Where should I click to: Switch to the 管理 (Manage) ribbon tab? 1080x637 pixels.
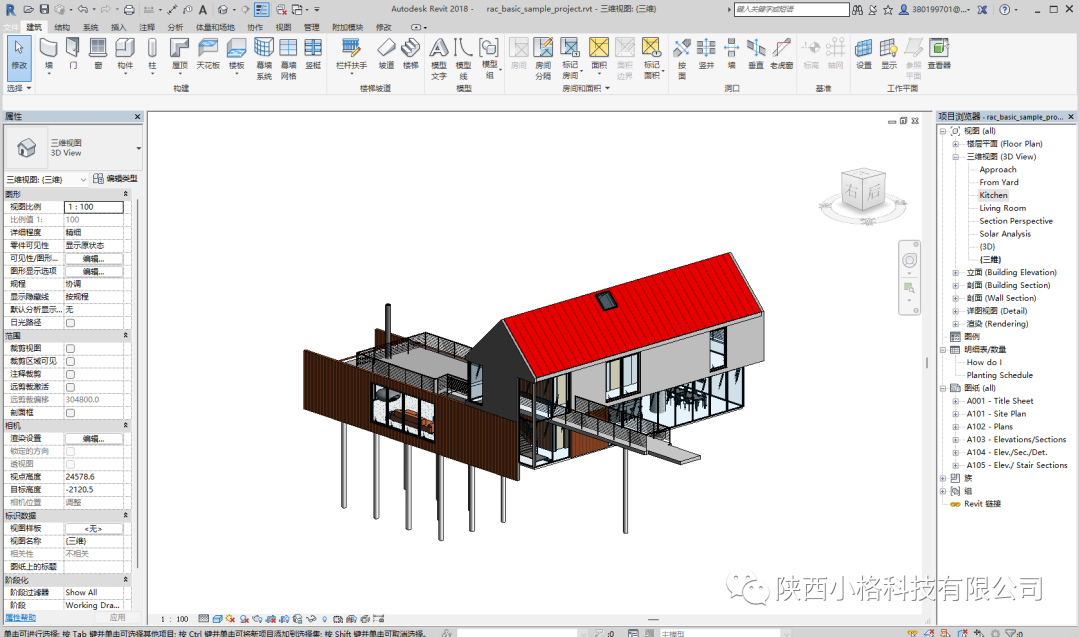[x=311, y=28]
